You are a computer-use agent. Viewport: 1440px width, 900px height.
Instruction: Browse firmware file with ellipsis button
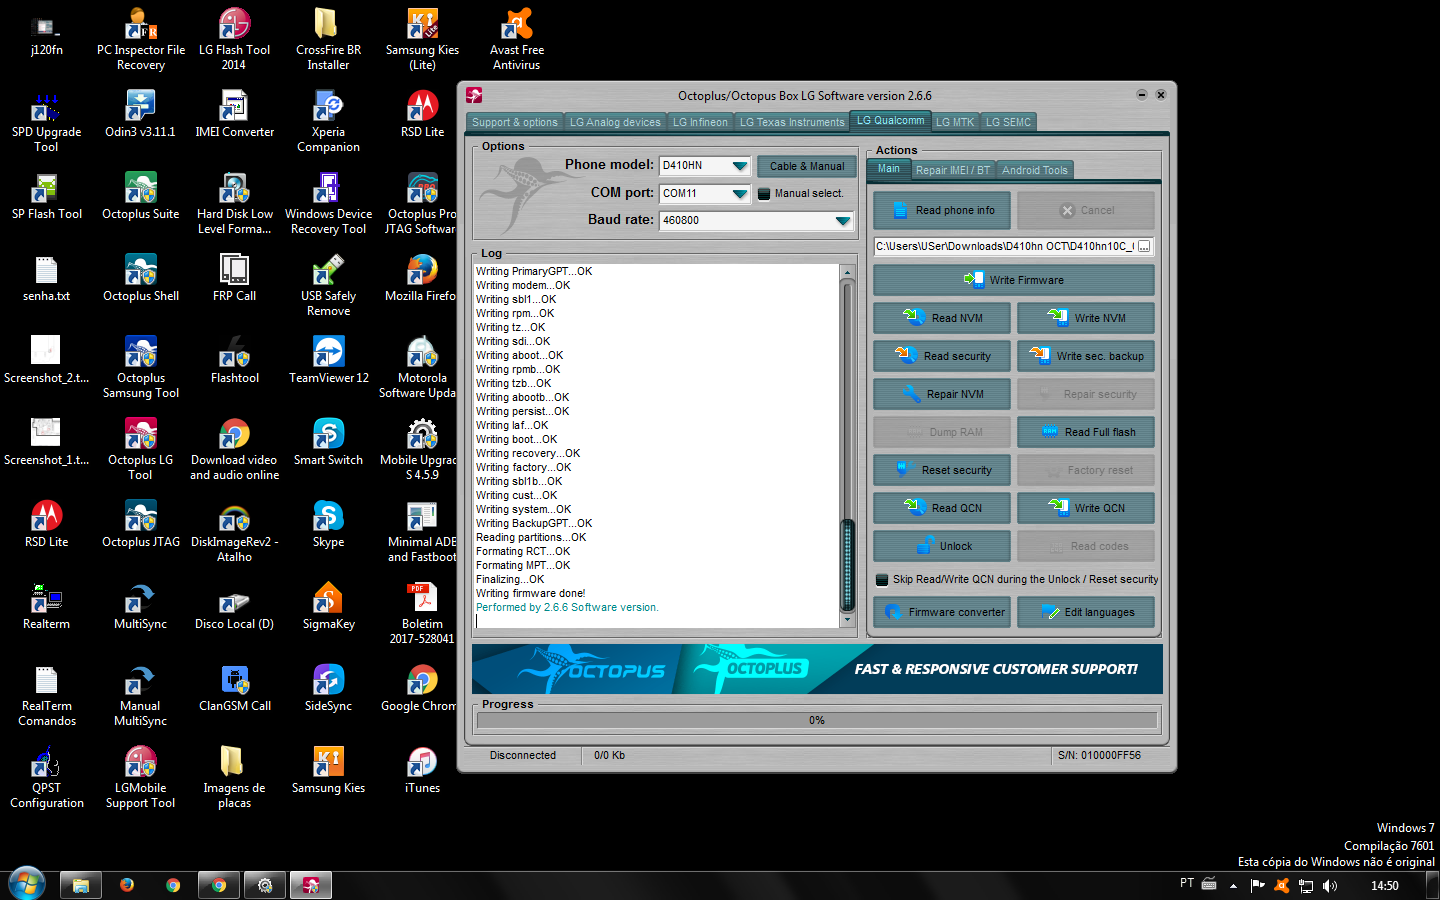click(1145, 246)
